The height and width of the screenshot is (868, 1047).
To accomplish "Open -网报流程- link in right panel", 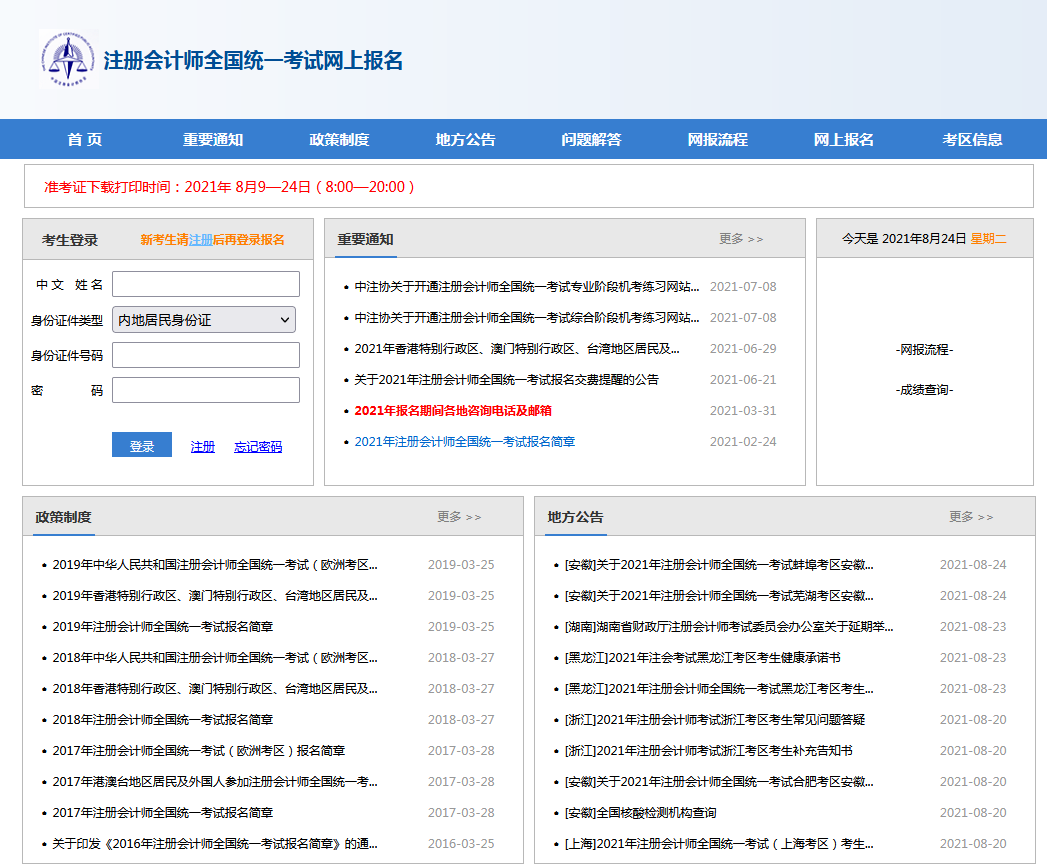I will [x=924, y=350].
